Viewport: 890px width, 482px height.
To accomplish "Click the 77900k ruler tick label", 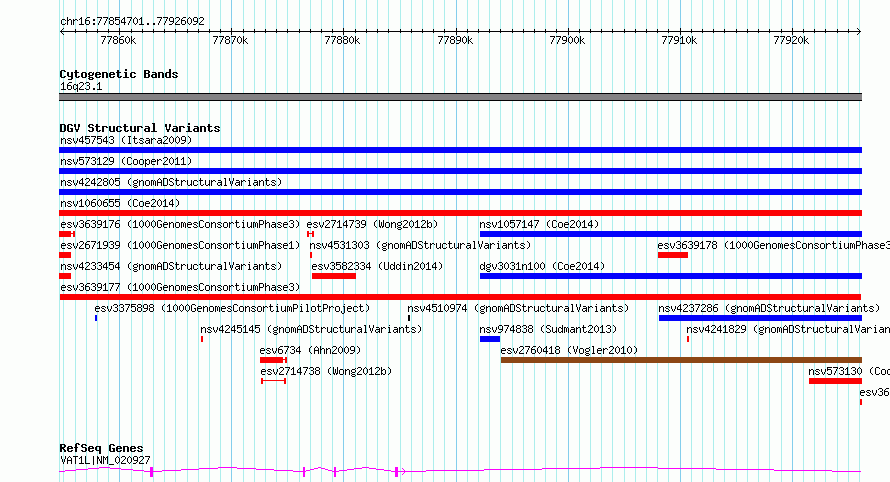I will [567, 40].
